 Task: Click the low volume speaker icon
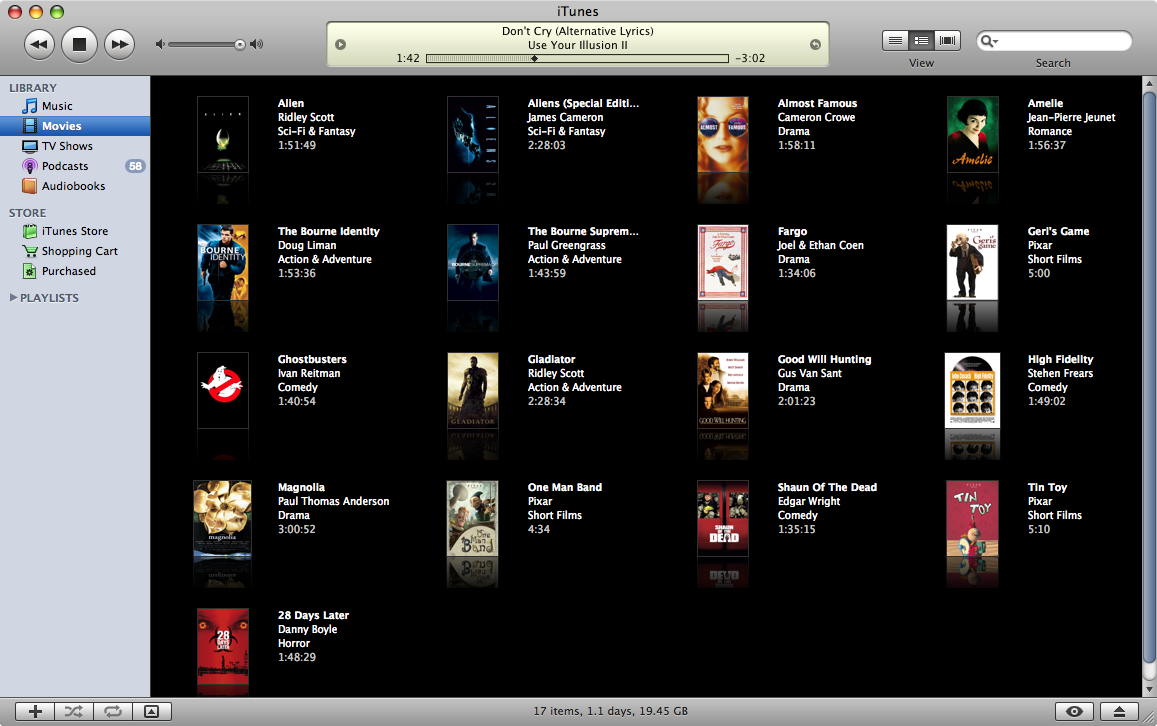coord(159,44)
